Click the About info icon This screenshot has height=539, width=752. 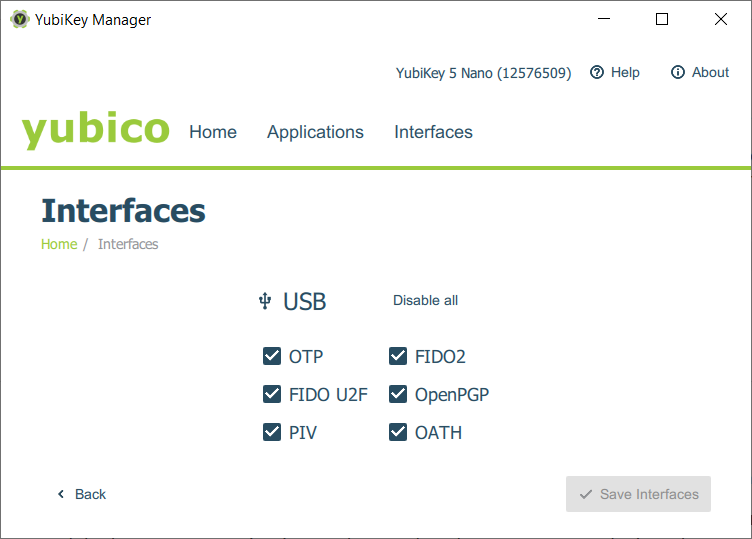click(678, 72)
